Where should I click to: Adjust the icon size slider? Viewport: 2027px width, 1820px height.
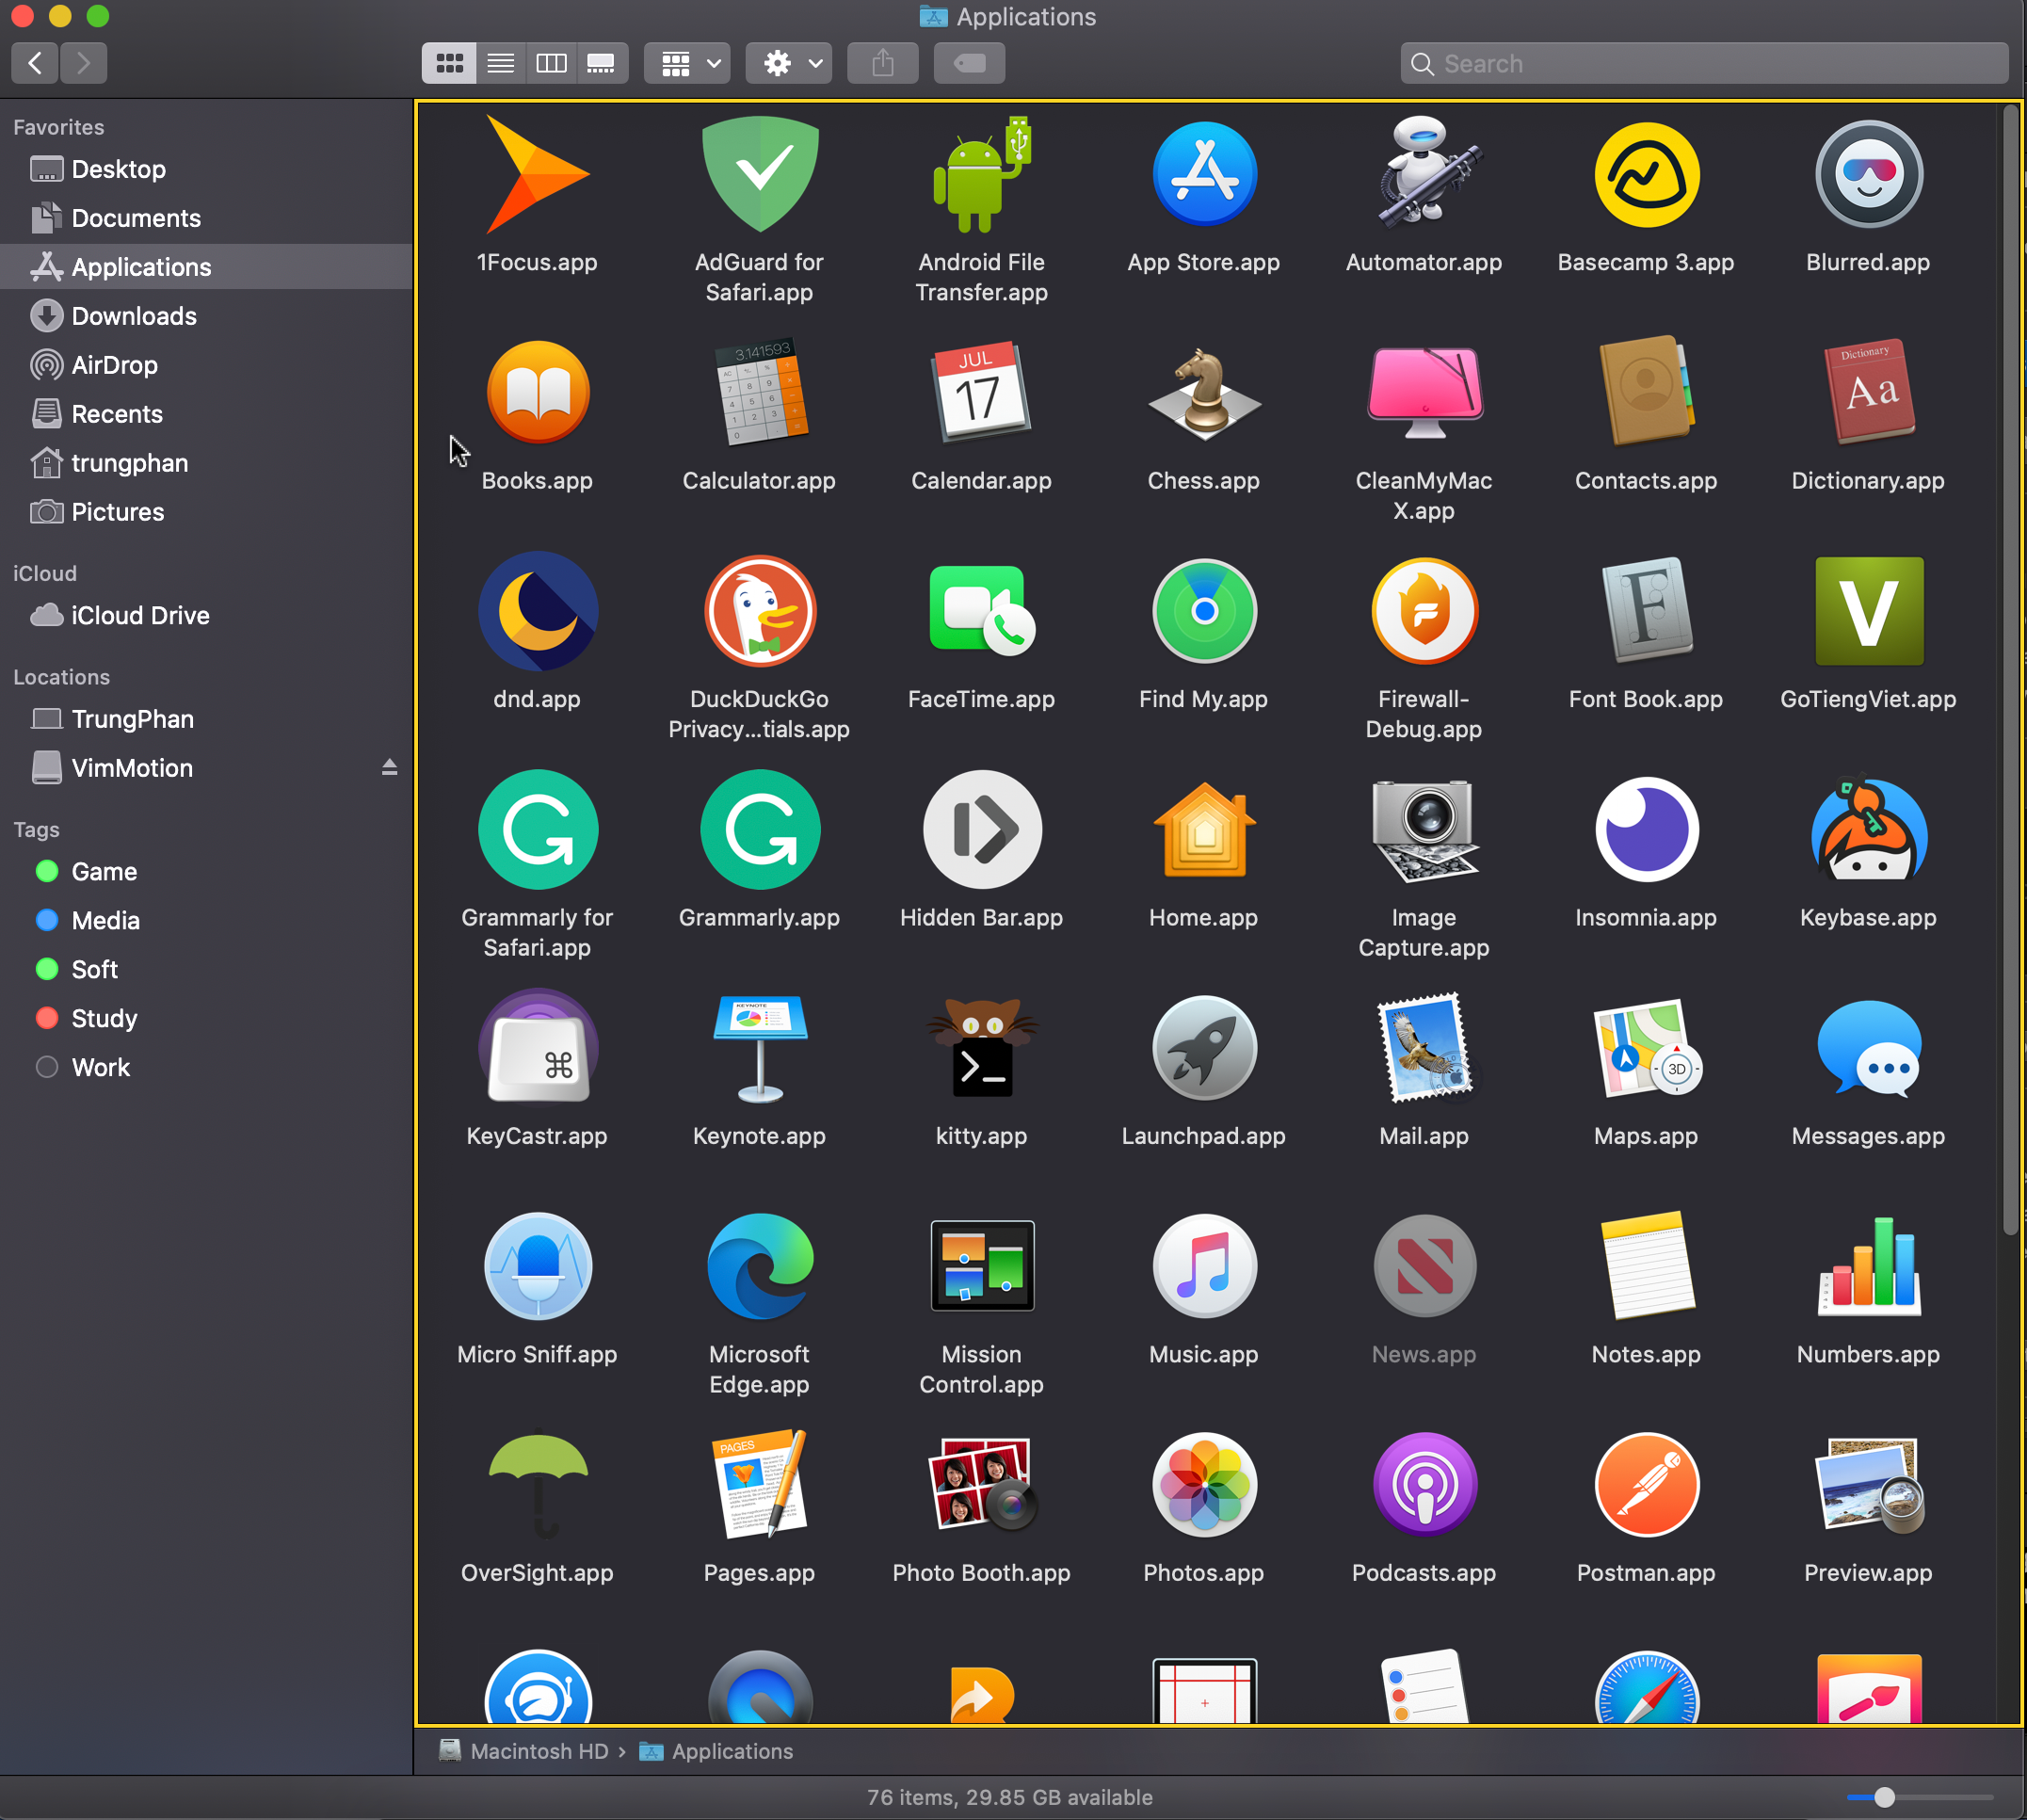click(1884, 1798)
